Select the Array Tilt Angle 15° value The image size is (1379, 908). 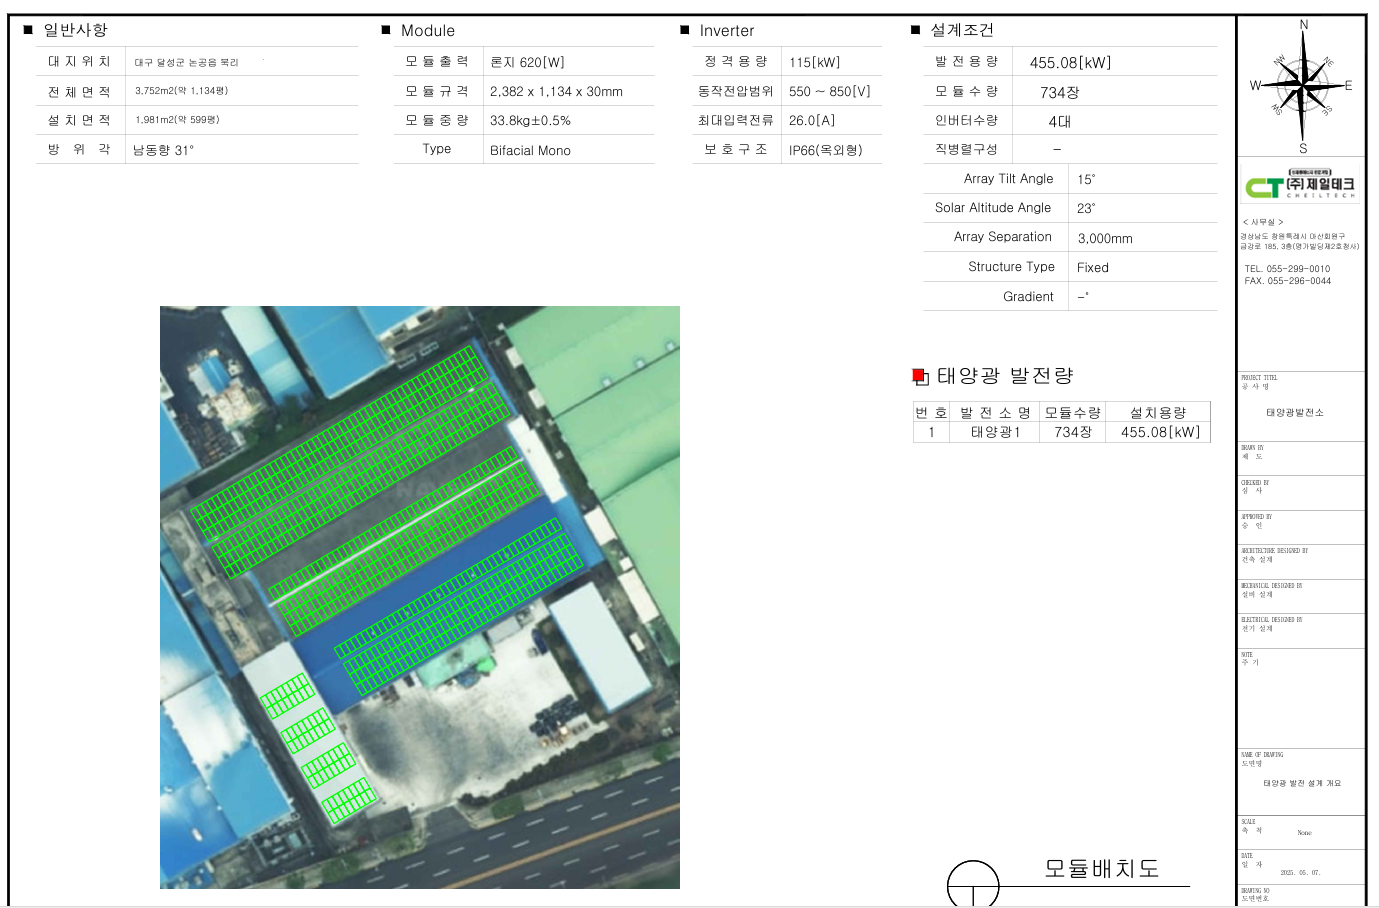click(x=1086, y=179)
